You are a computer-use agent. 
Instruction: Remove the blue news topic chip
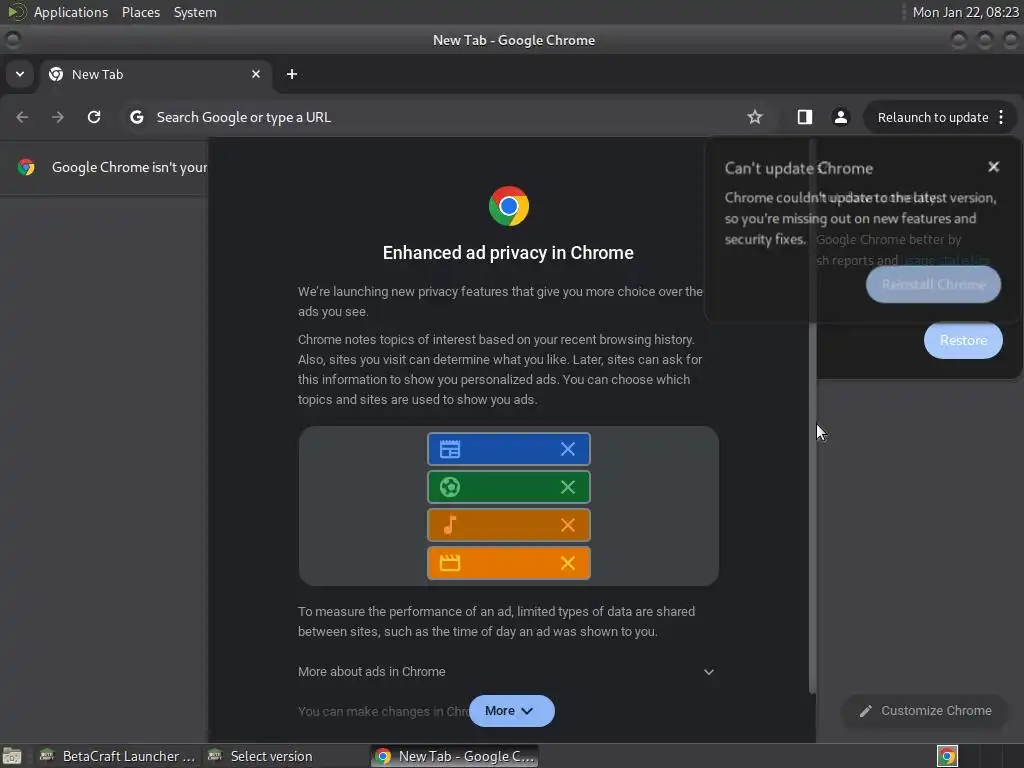(x=568, y=449)
